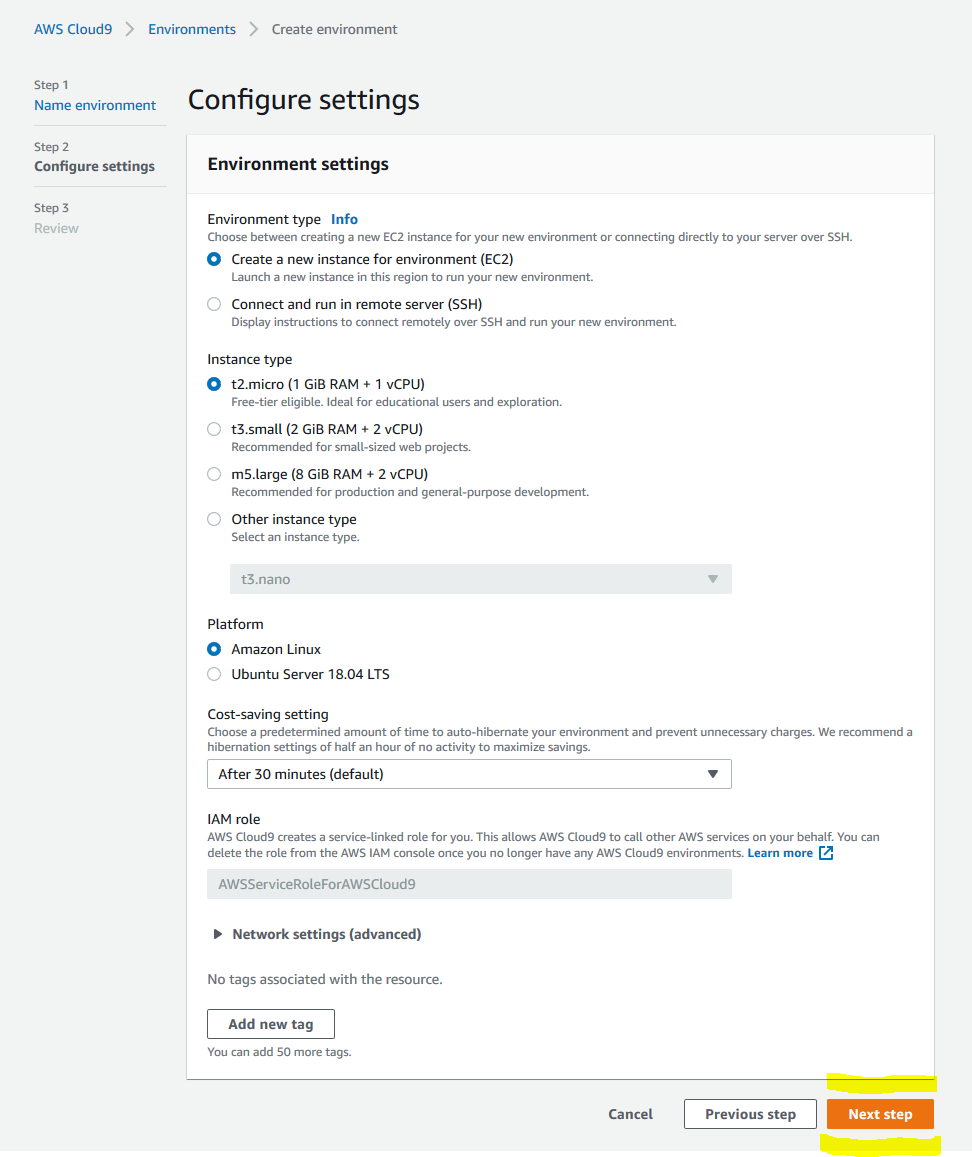Open the cost-saving hibernation dropdown
This screenshot has width=972, height=1157.
469,774
